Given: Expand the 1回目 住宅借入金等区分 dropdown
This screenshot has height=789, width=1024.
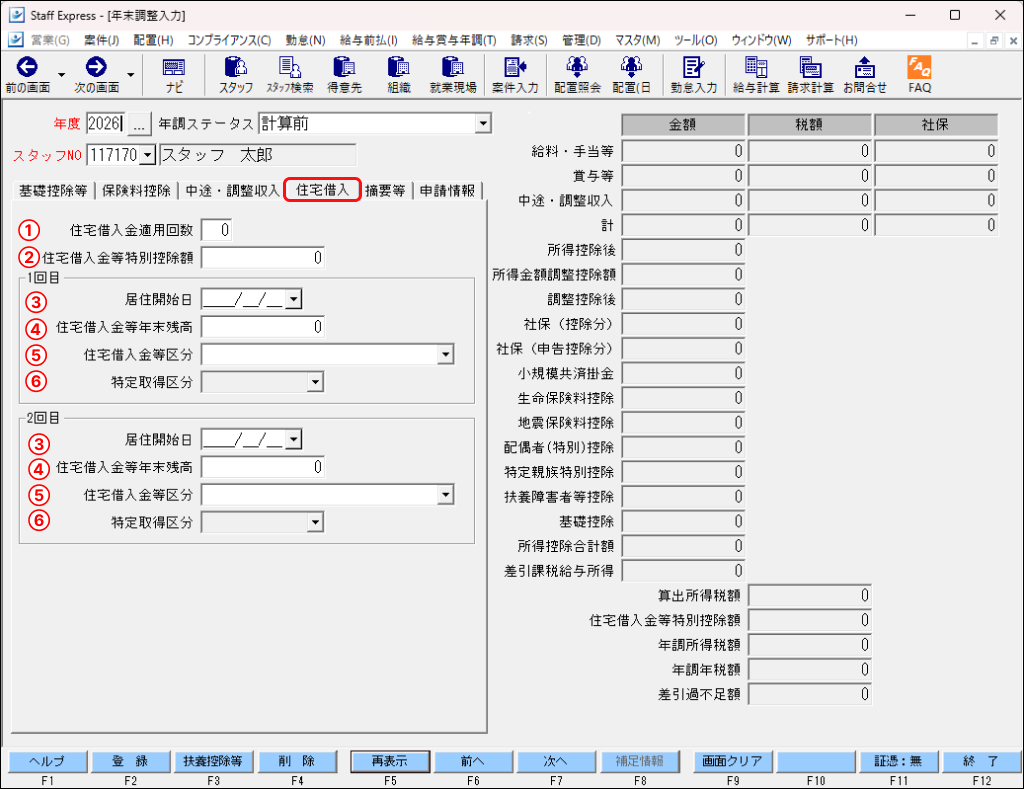Looking at the screenshot, I should point(445,355).
